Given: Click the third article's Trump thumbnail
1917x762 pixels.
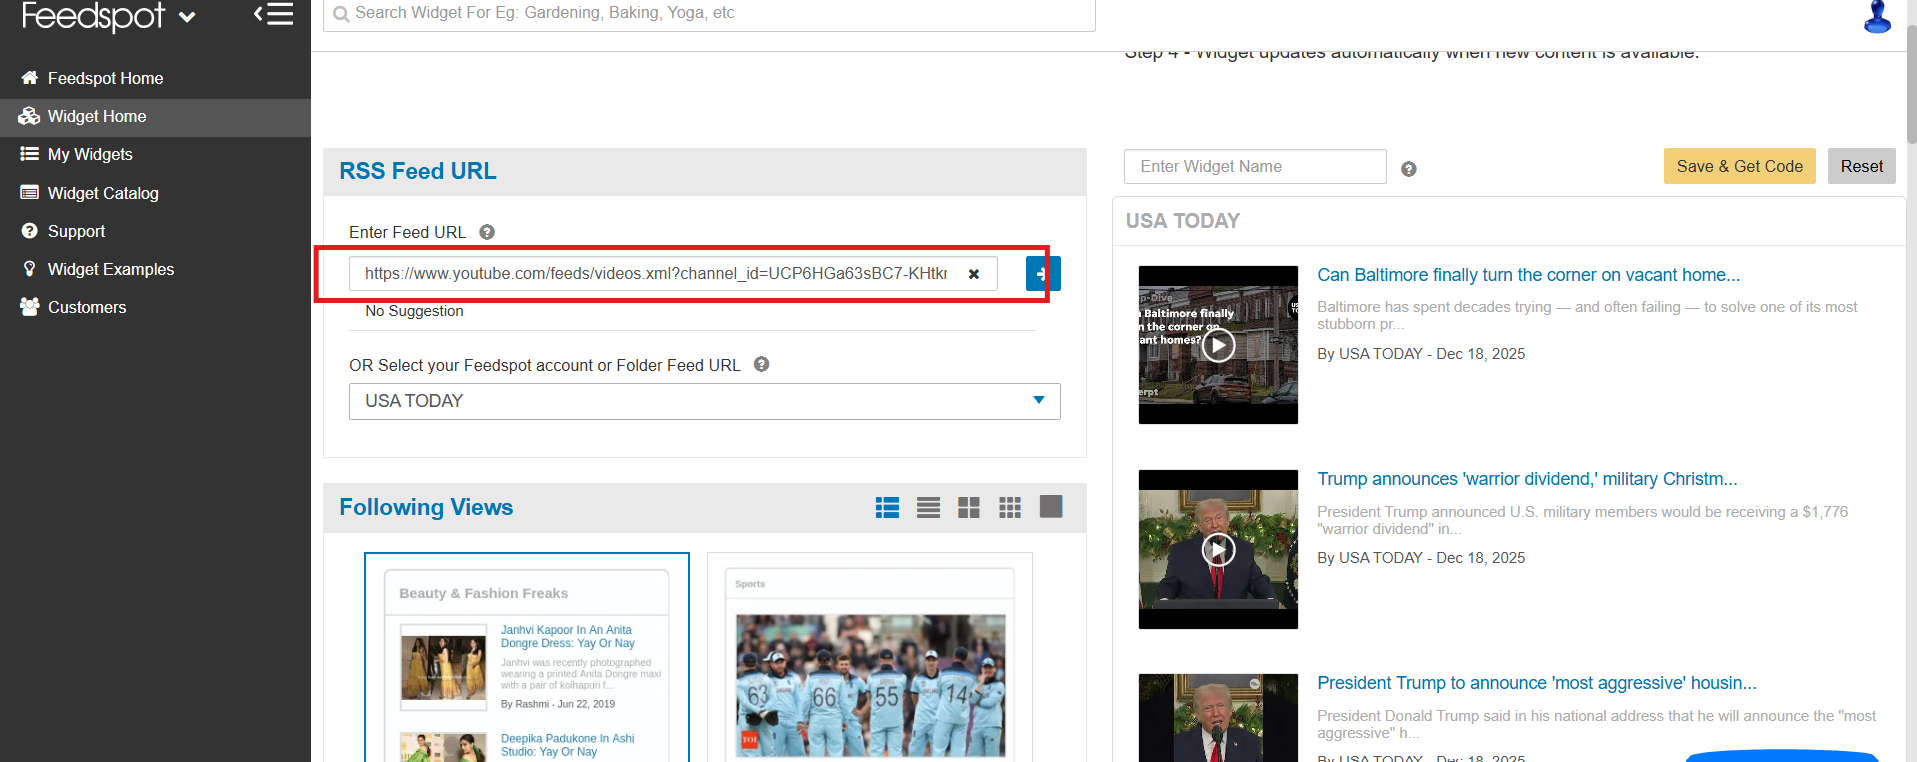Looking at the screenshot, I should 1218,718.
